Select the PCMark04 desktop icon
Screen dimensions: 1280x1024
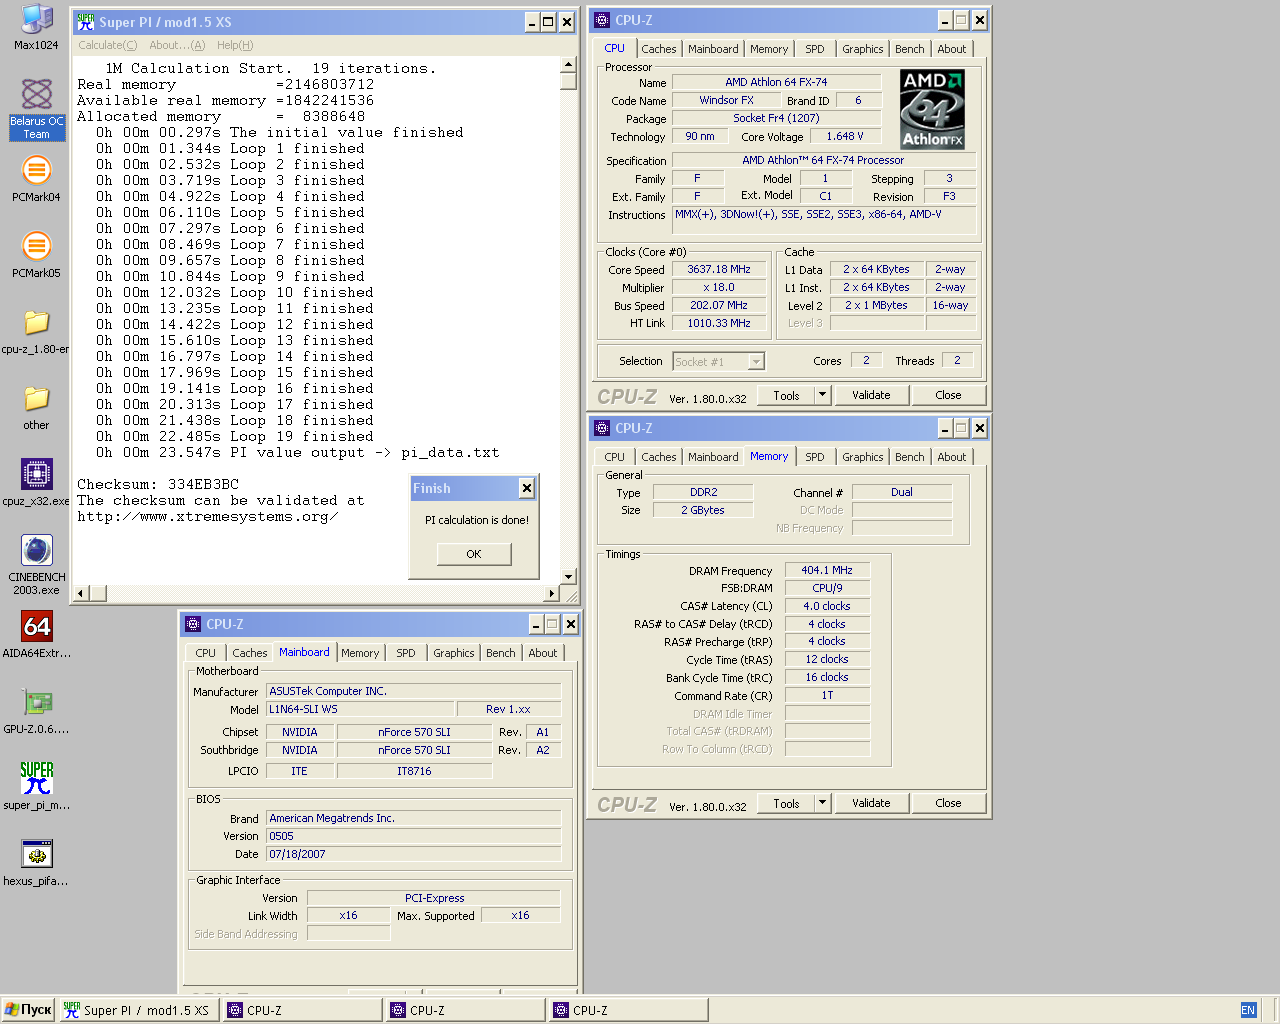tap(36, 178)
